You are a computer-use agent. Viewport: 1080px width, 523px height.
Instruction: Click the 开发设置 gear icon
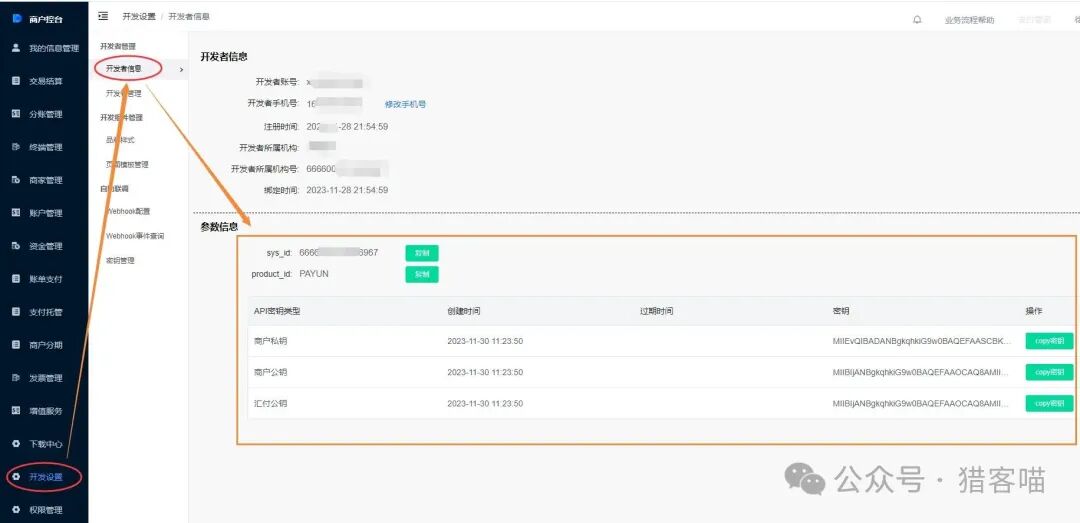[x=16, y=477]
